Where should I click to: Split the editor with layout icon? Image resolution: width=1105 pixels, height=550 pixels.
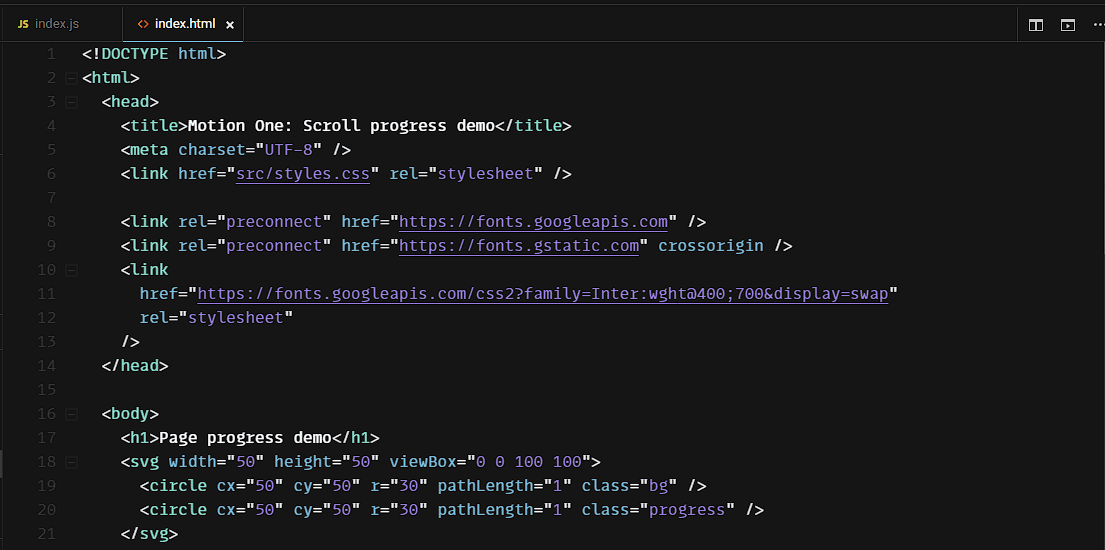pyautogui.click(x=1036, y=25)
